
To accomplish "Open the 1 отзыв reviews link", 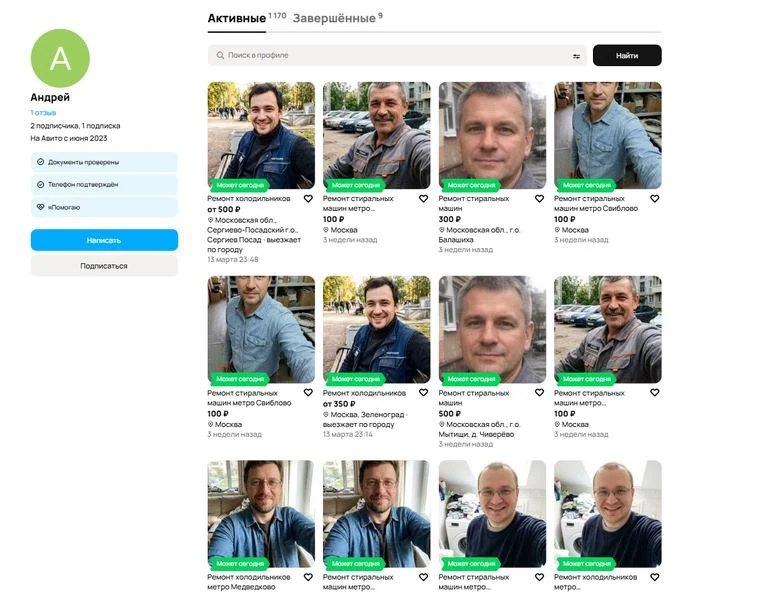I will tap(43, 112).
